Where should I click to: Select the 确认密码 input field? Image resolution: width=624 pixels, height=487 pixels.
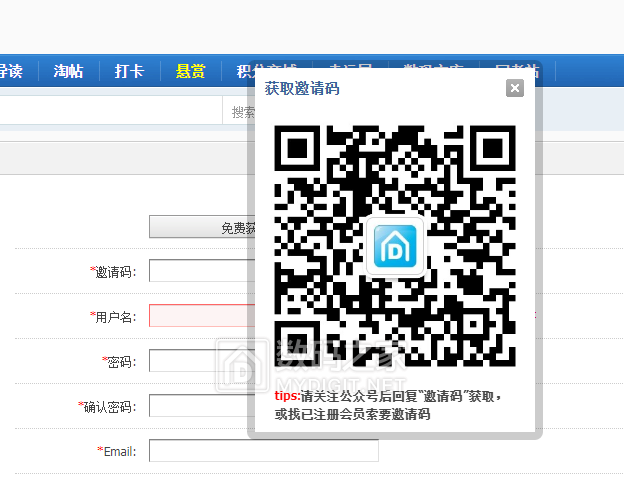coord(198,406)
